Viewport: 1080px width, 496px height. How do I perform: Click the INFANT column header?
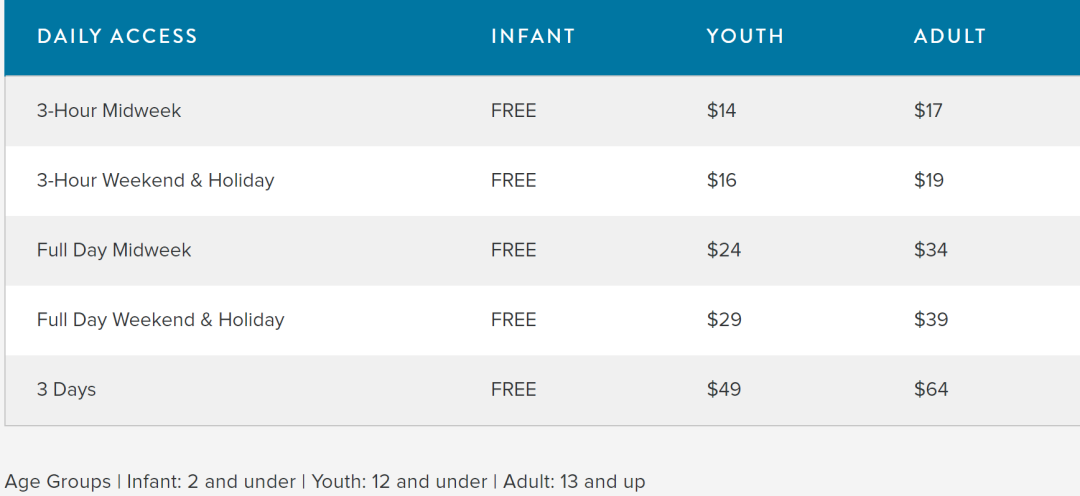point(533,37)
